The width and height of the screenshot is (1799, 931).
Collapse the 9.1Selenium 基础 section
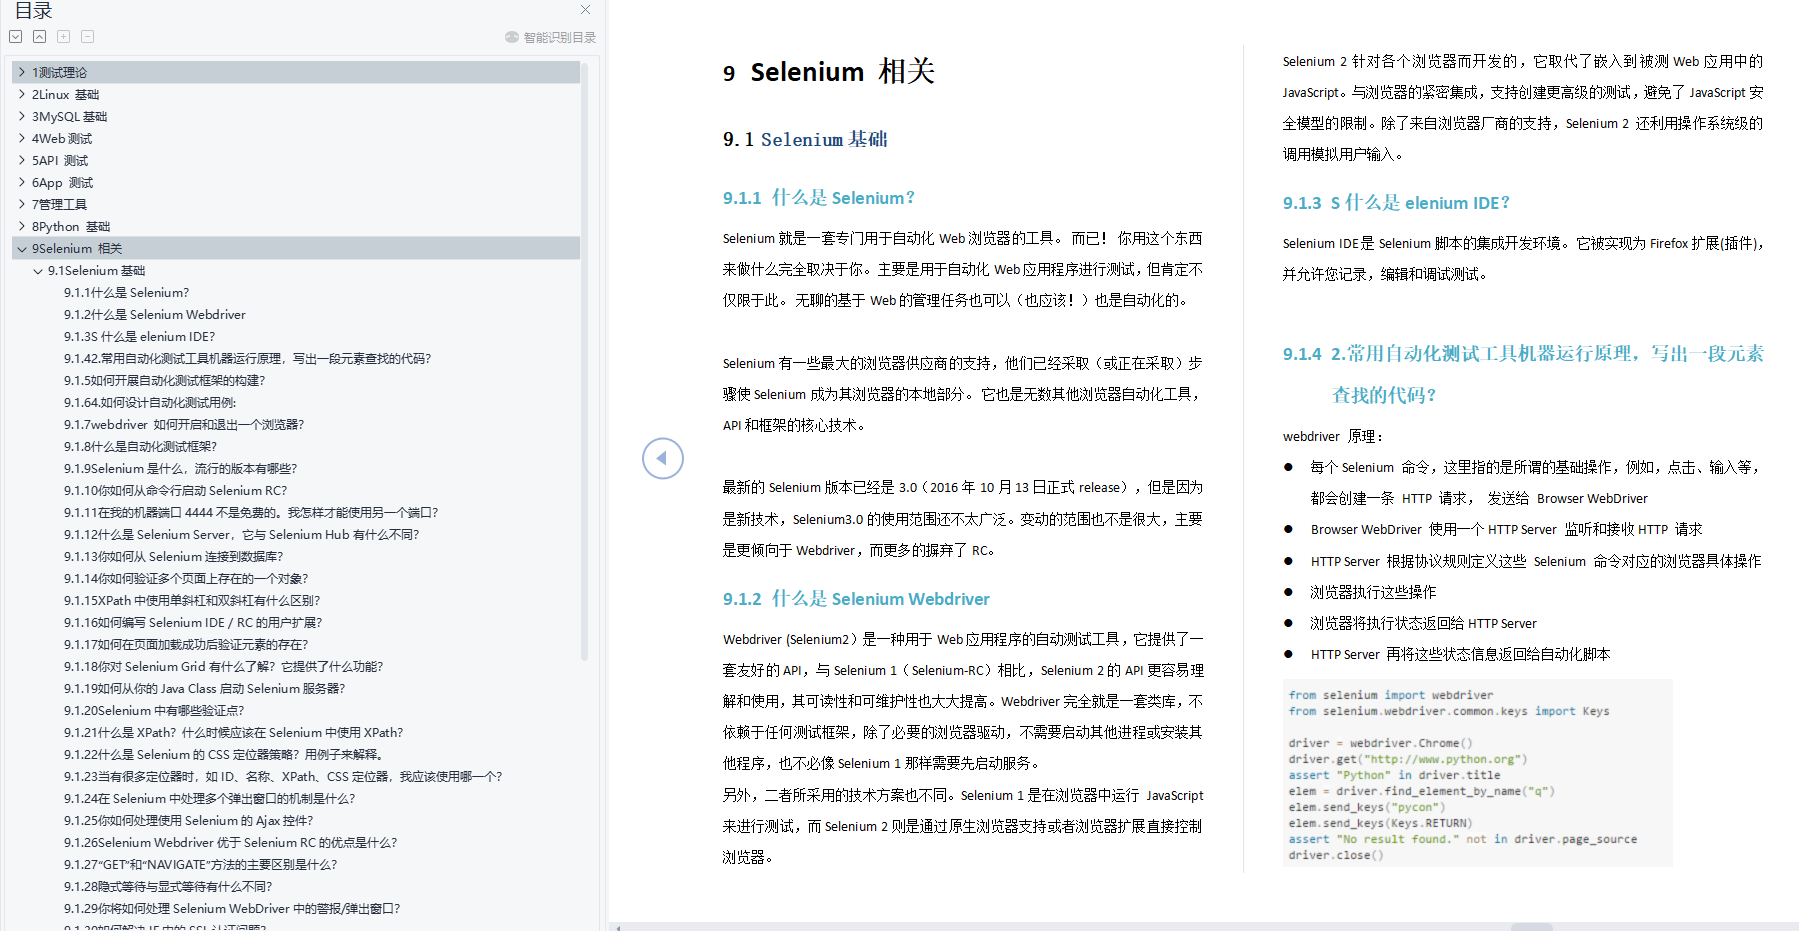(38, 270)
